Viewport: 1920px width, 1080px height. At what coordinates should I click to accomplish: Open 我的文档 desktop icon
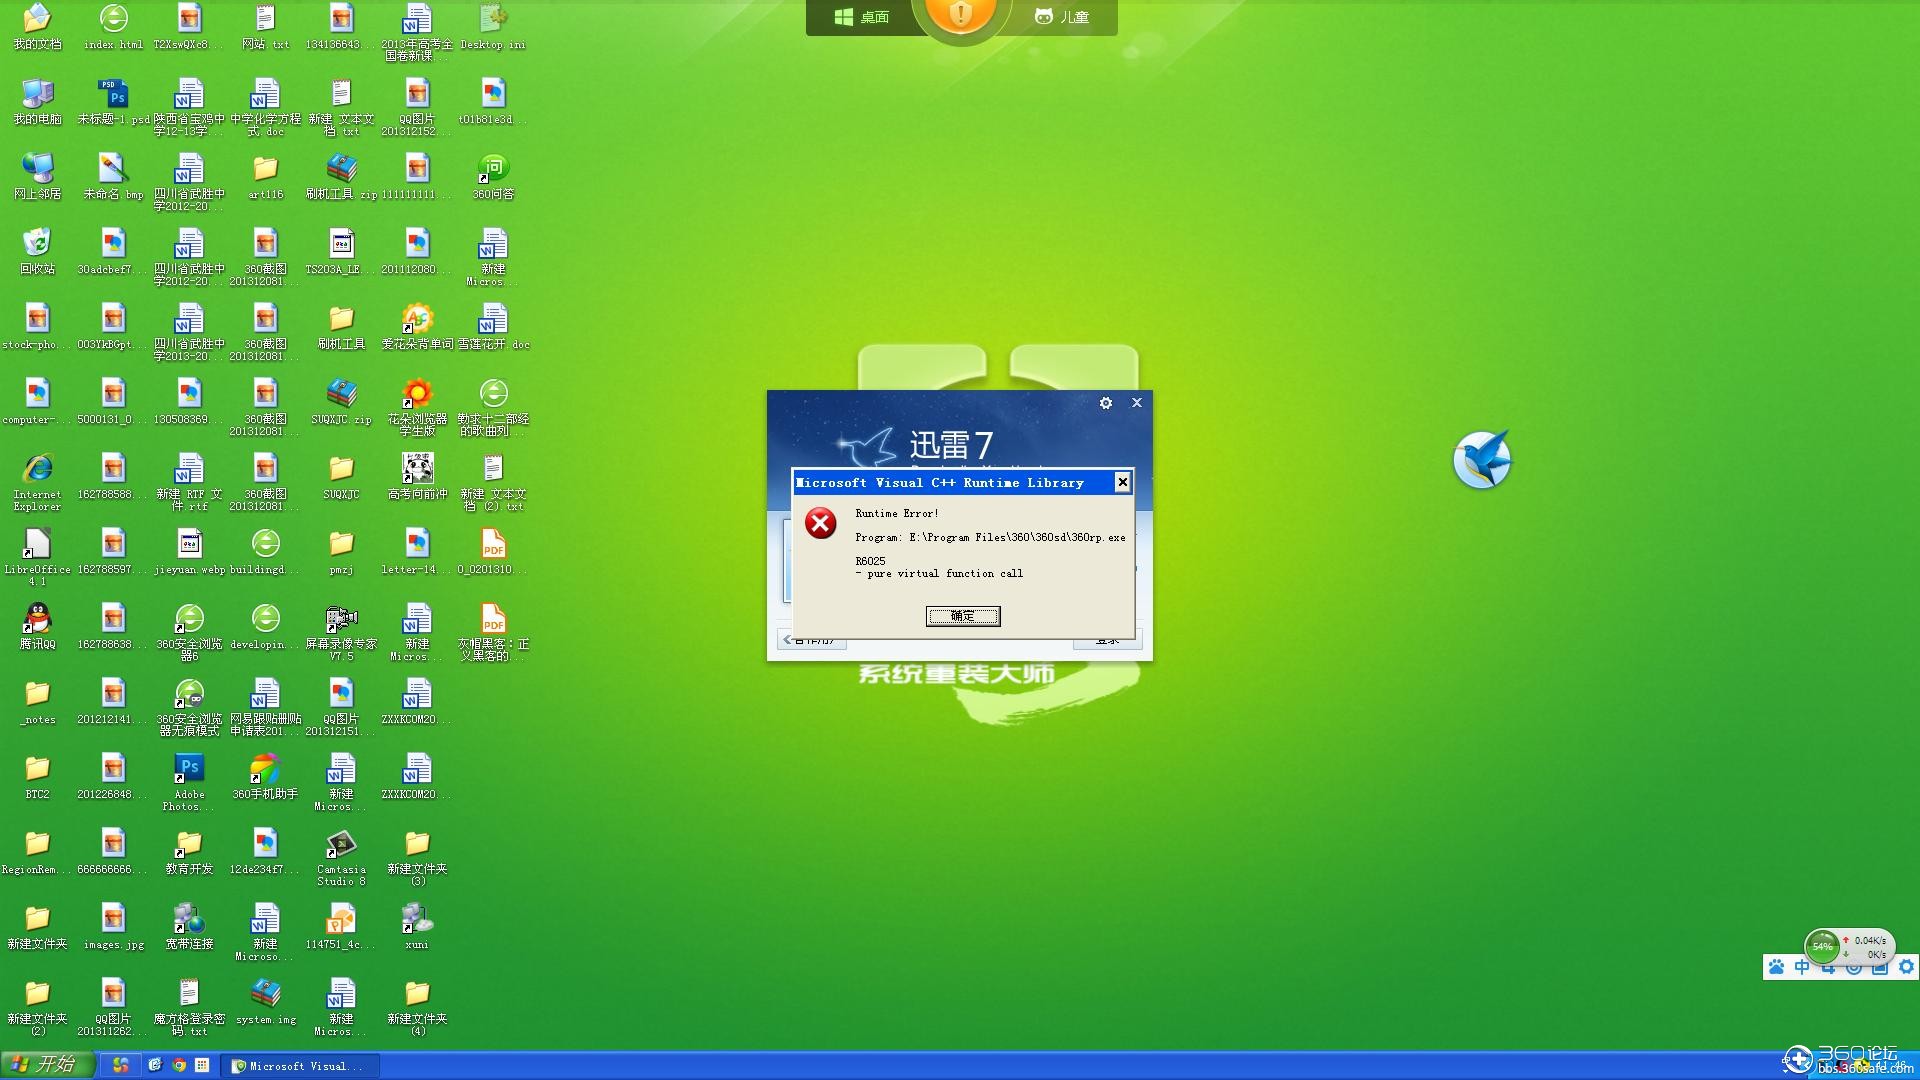coord(37,27)
